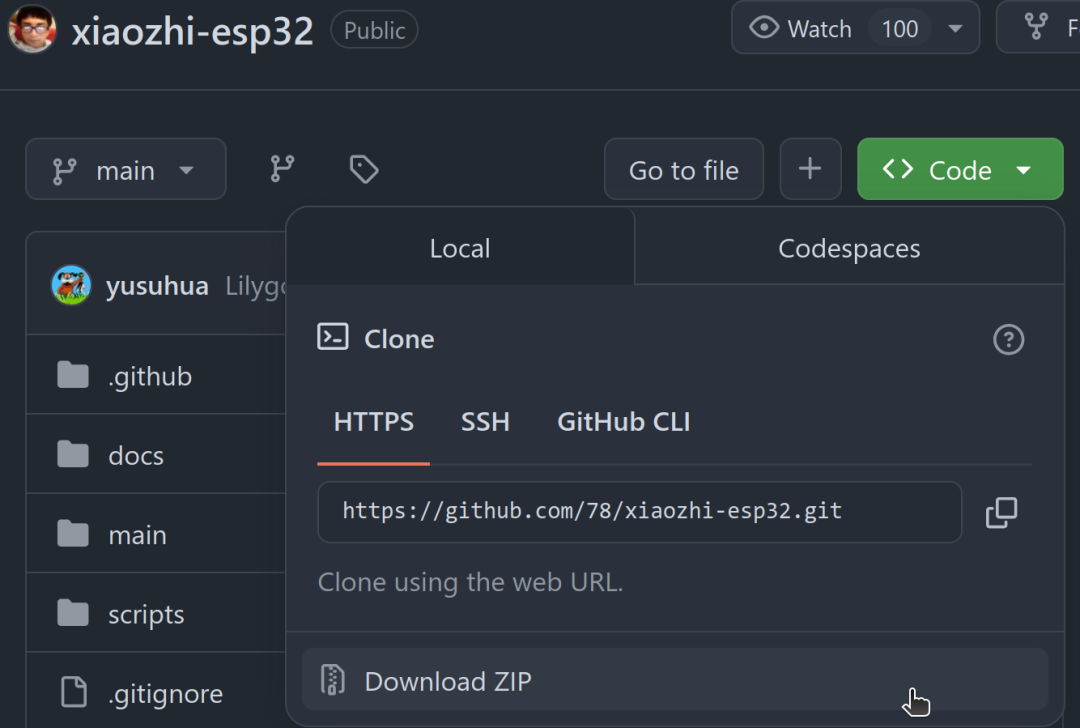Viewport: 1080px width, 728px height.
Task: Click the green Code button
Action: point(960,169)
